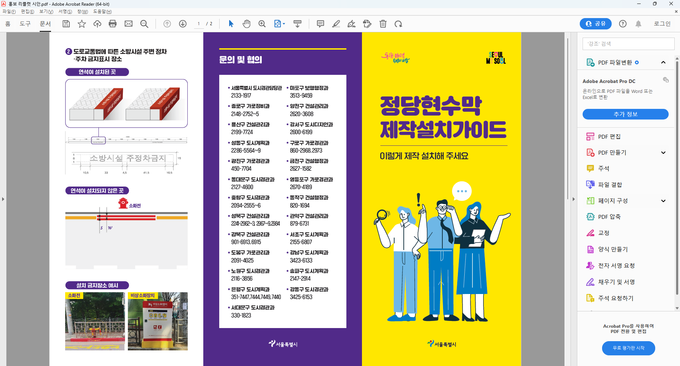Click the email envelope icon
The height and width of the screenshot is (366, 680).
click(128, 24)
